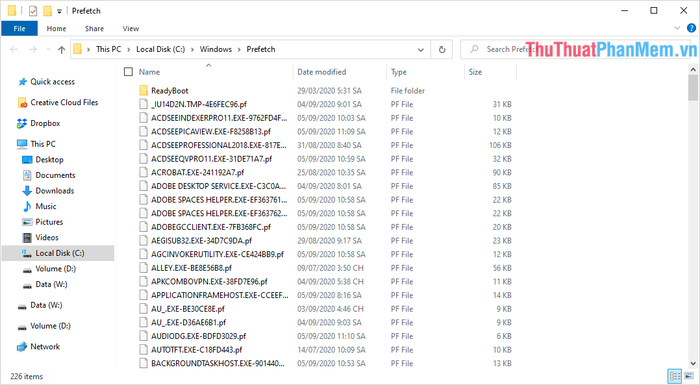Screen dimensions: 700x385
Task: Select Network in the navigation pane
Action: 38,347
